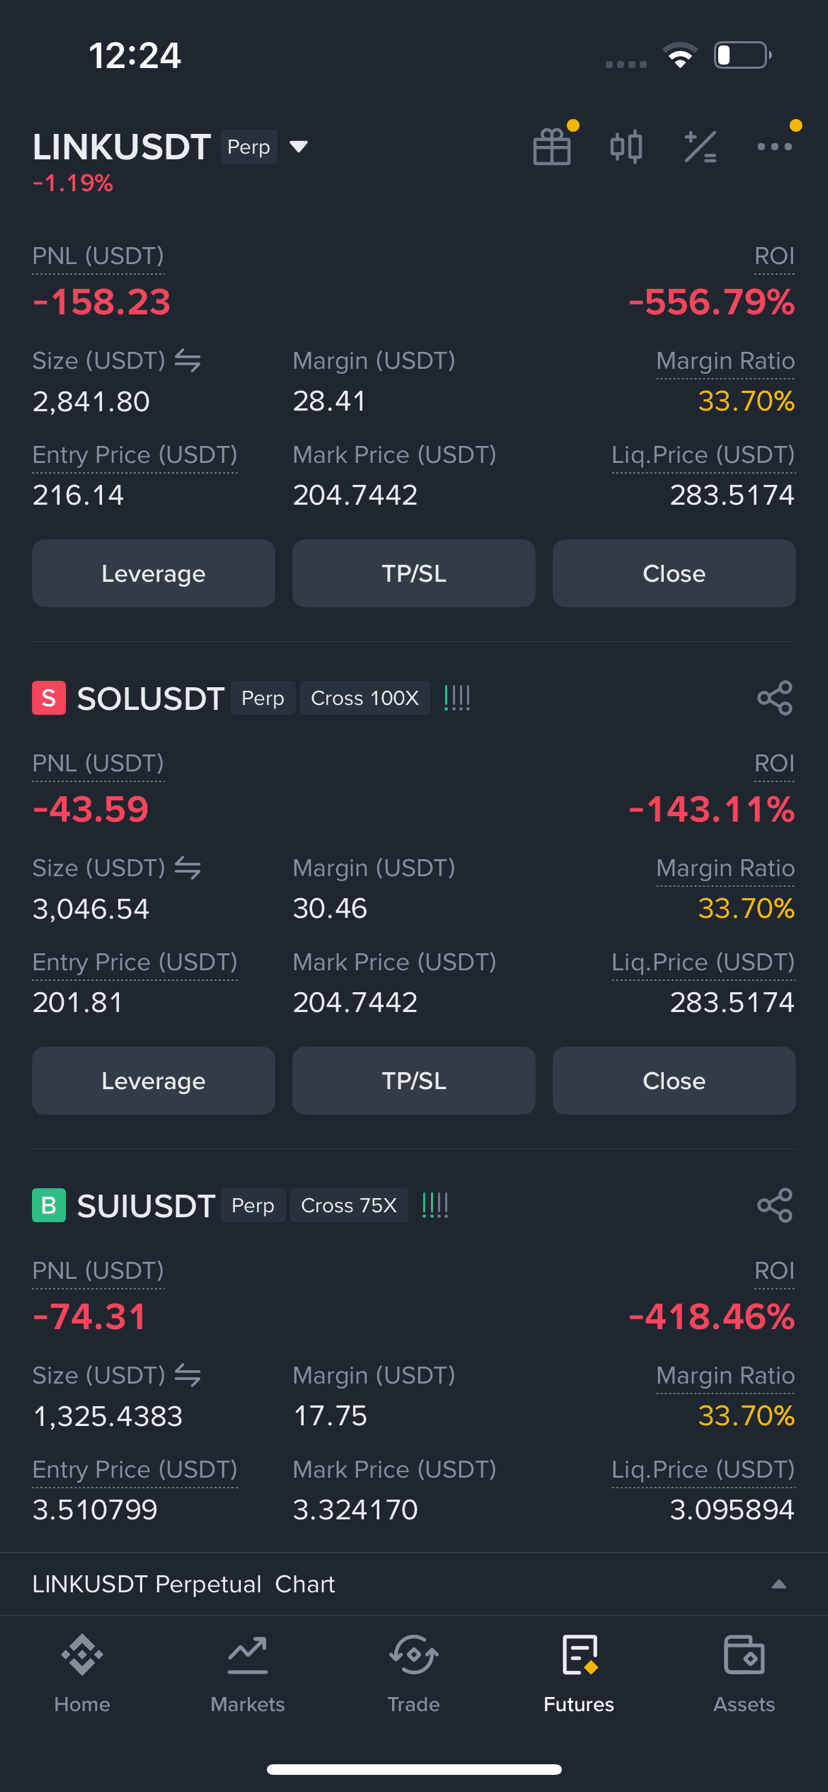The image size is (828, 1792).
Task: Tap the SUIUSDT ADL indicator bars
Action: pos(435,1205)
